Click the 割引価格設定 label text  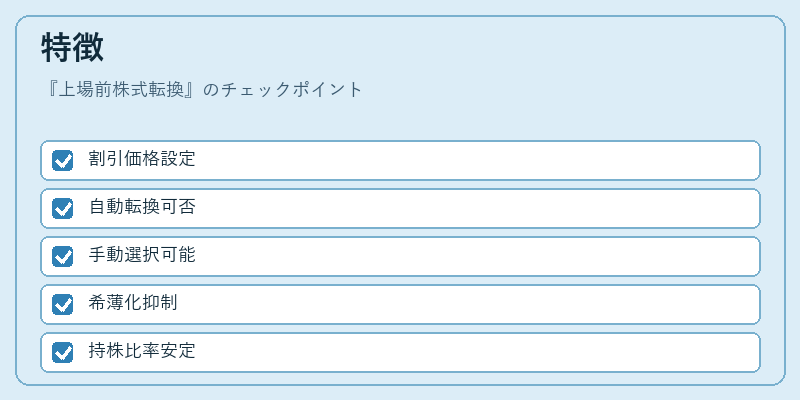click(142, 159)
